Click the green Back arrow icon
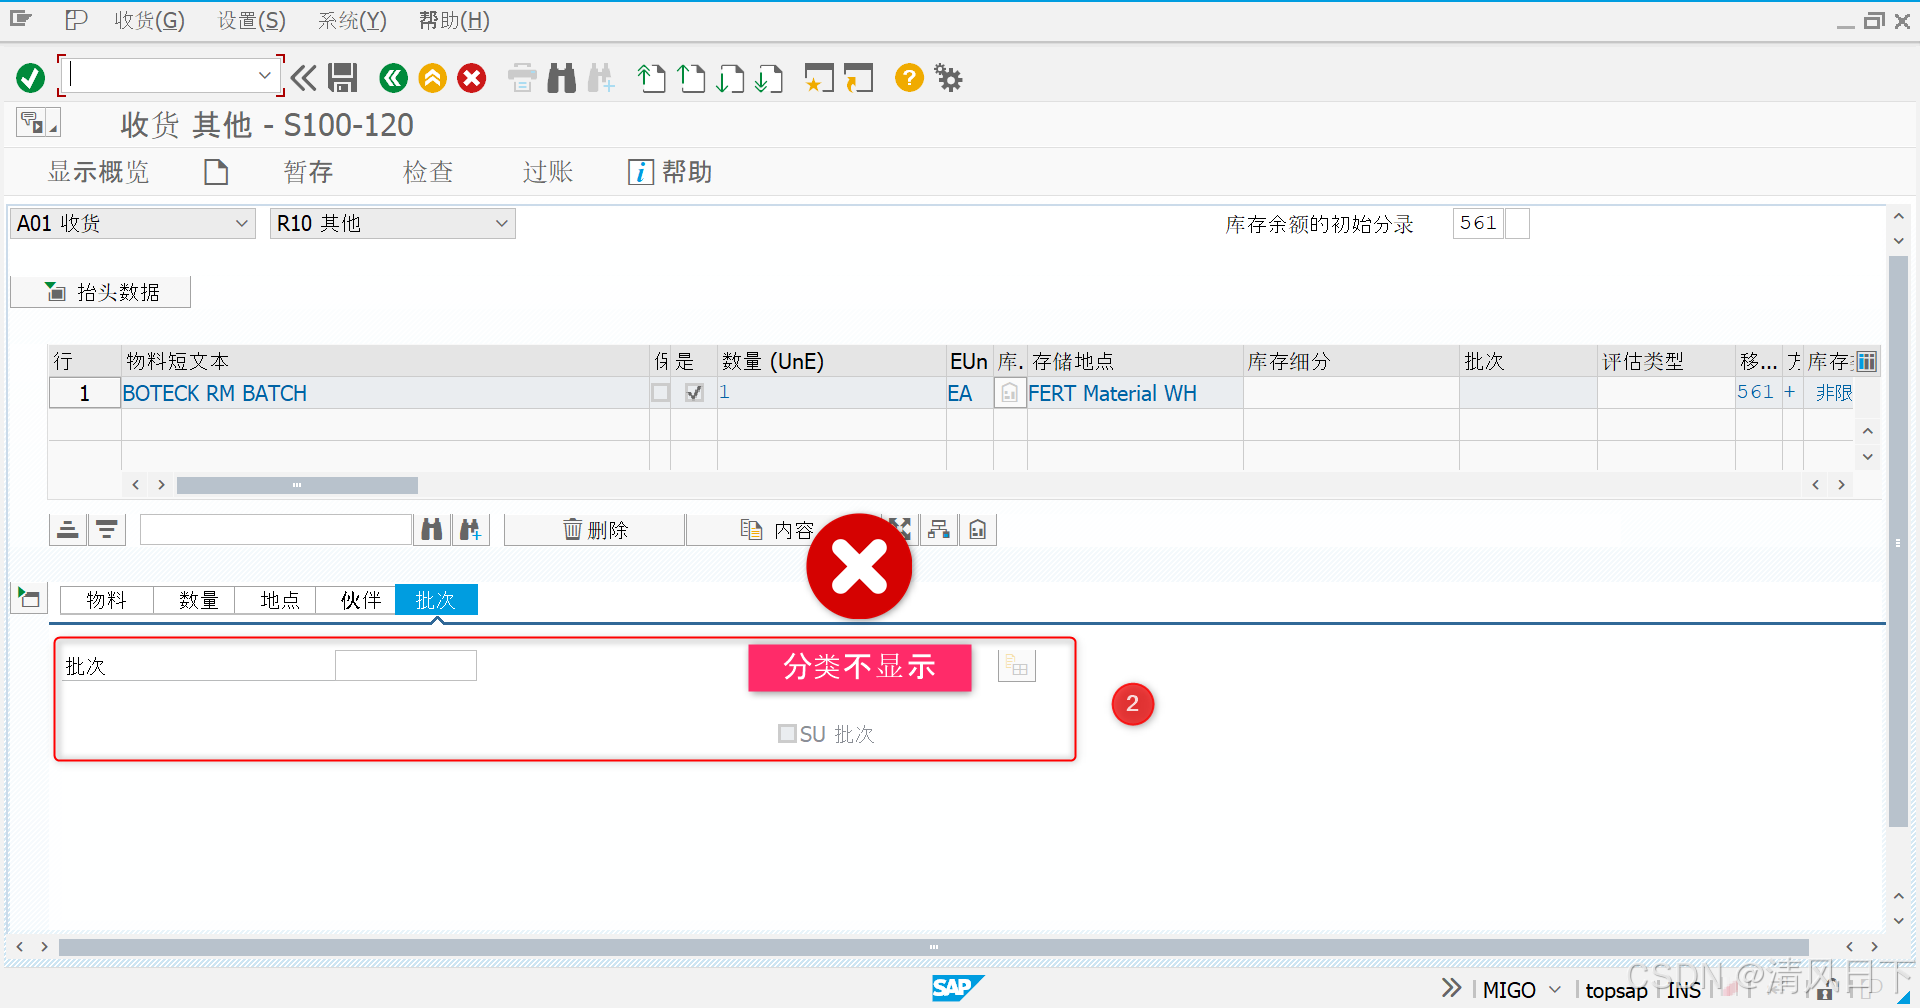This screenshot has height=1008, width=1920. pyautogui.click(x=393, y=77)
